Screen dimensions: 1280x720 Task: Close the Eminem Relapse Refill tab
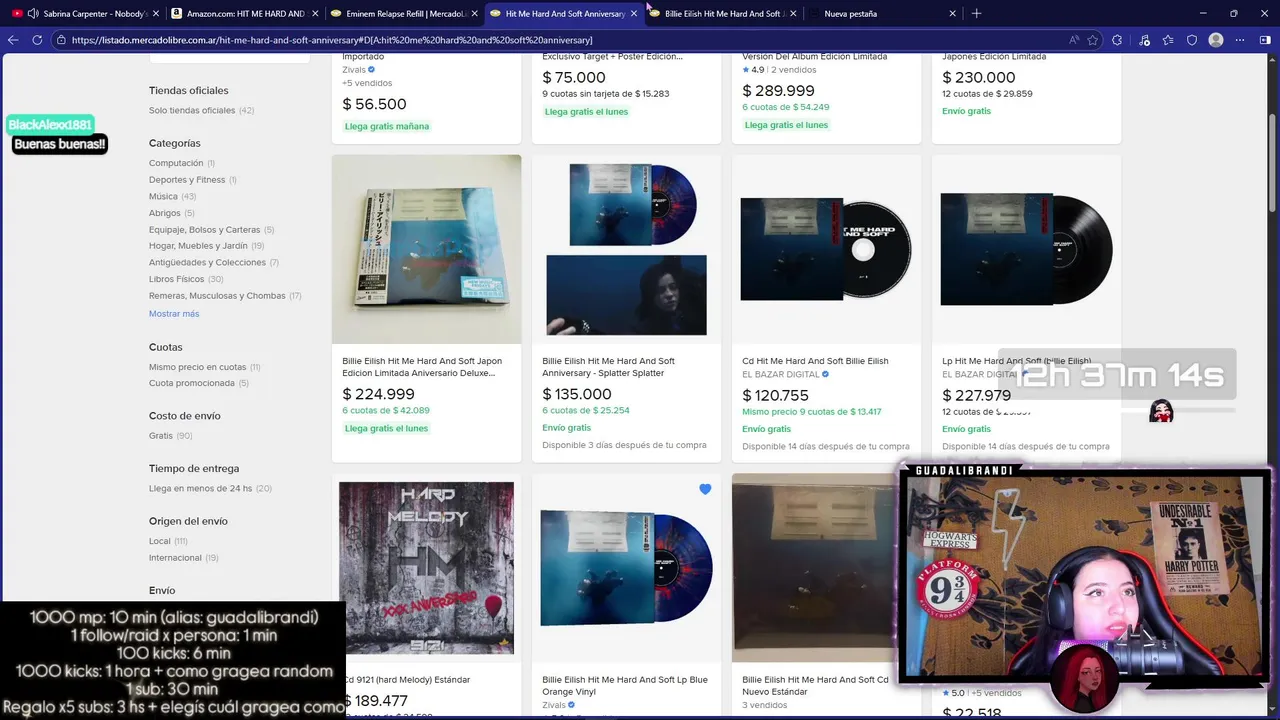[474, 13]
